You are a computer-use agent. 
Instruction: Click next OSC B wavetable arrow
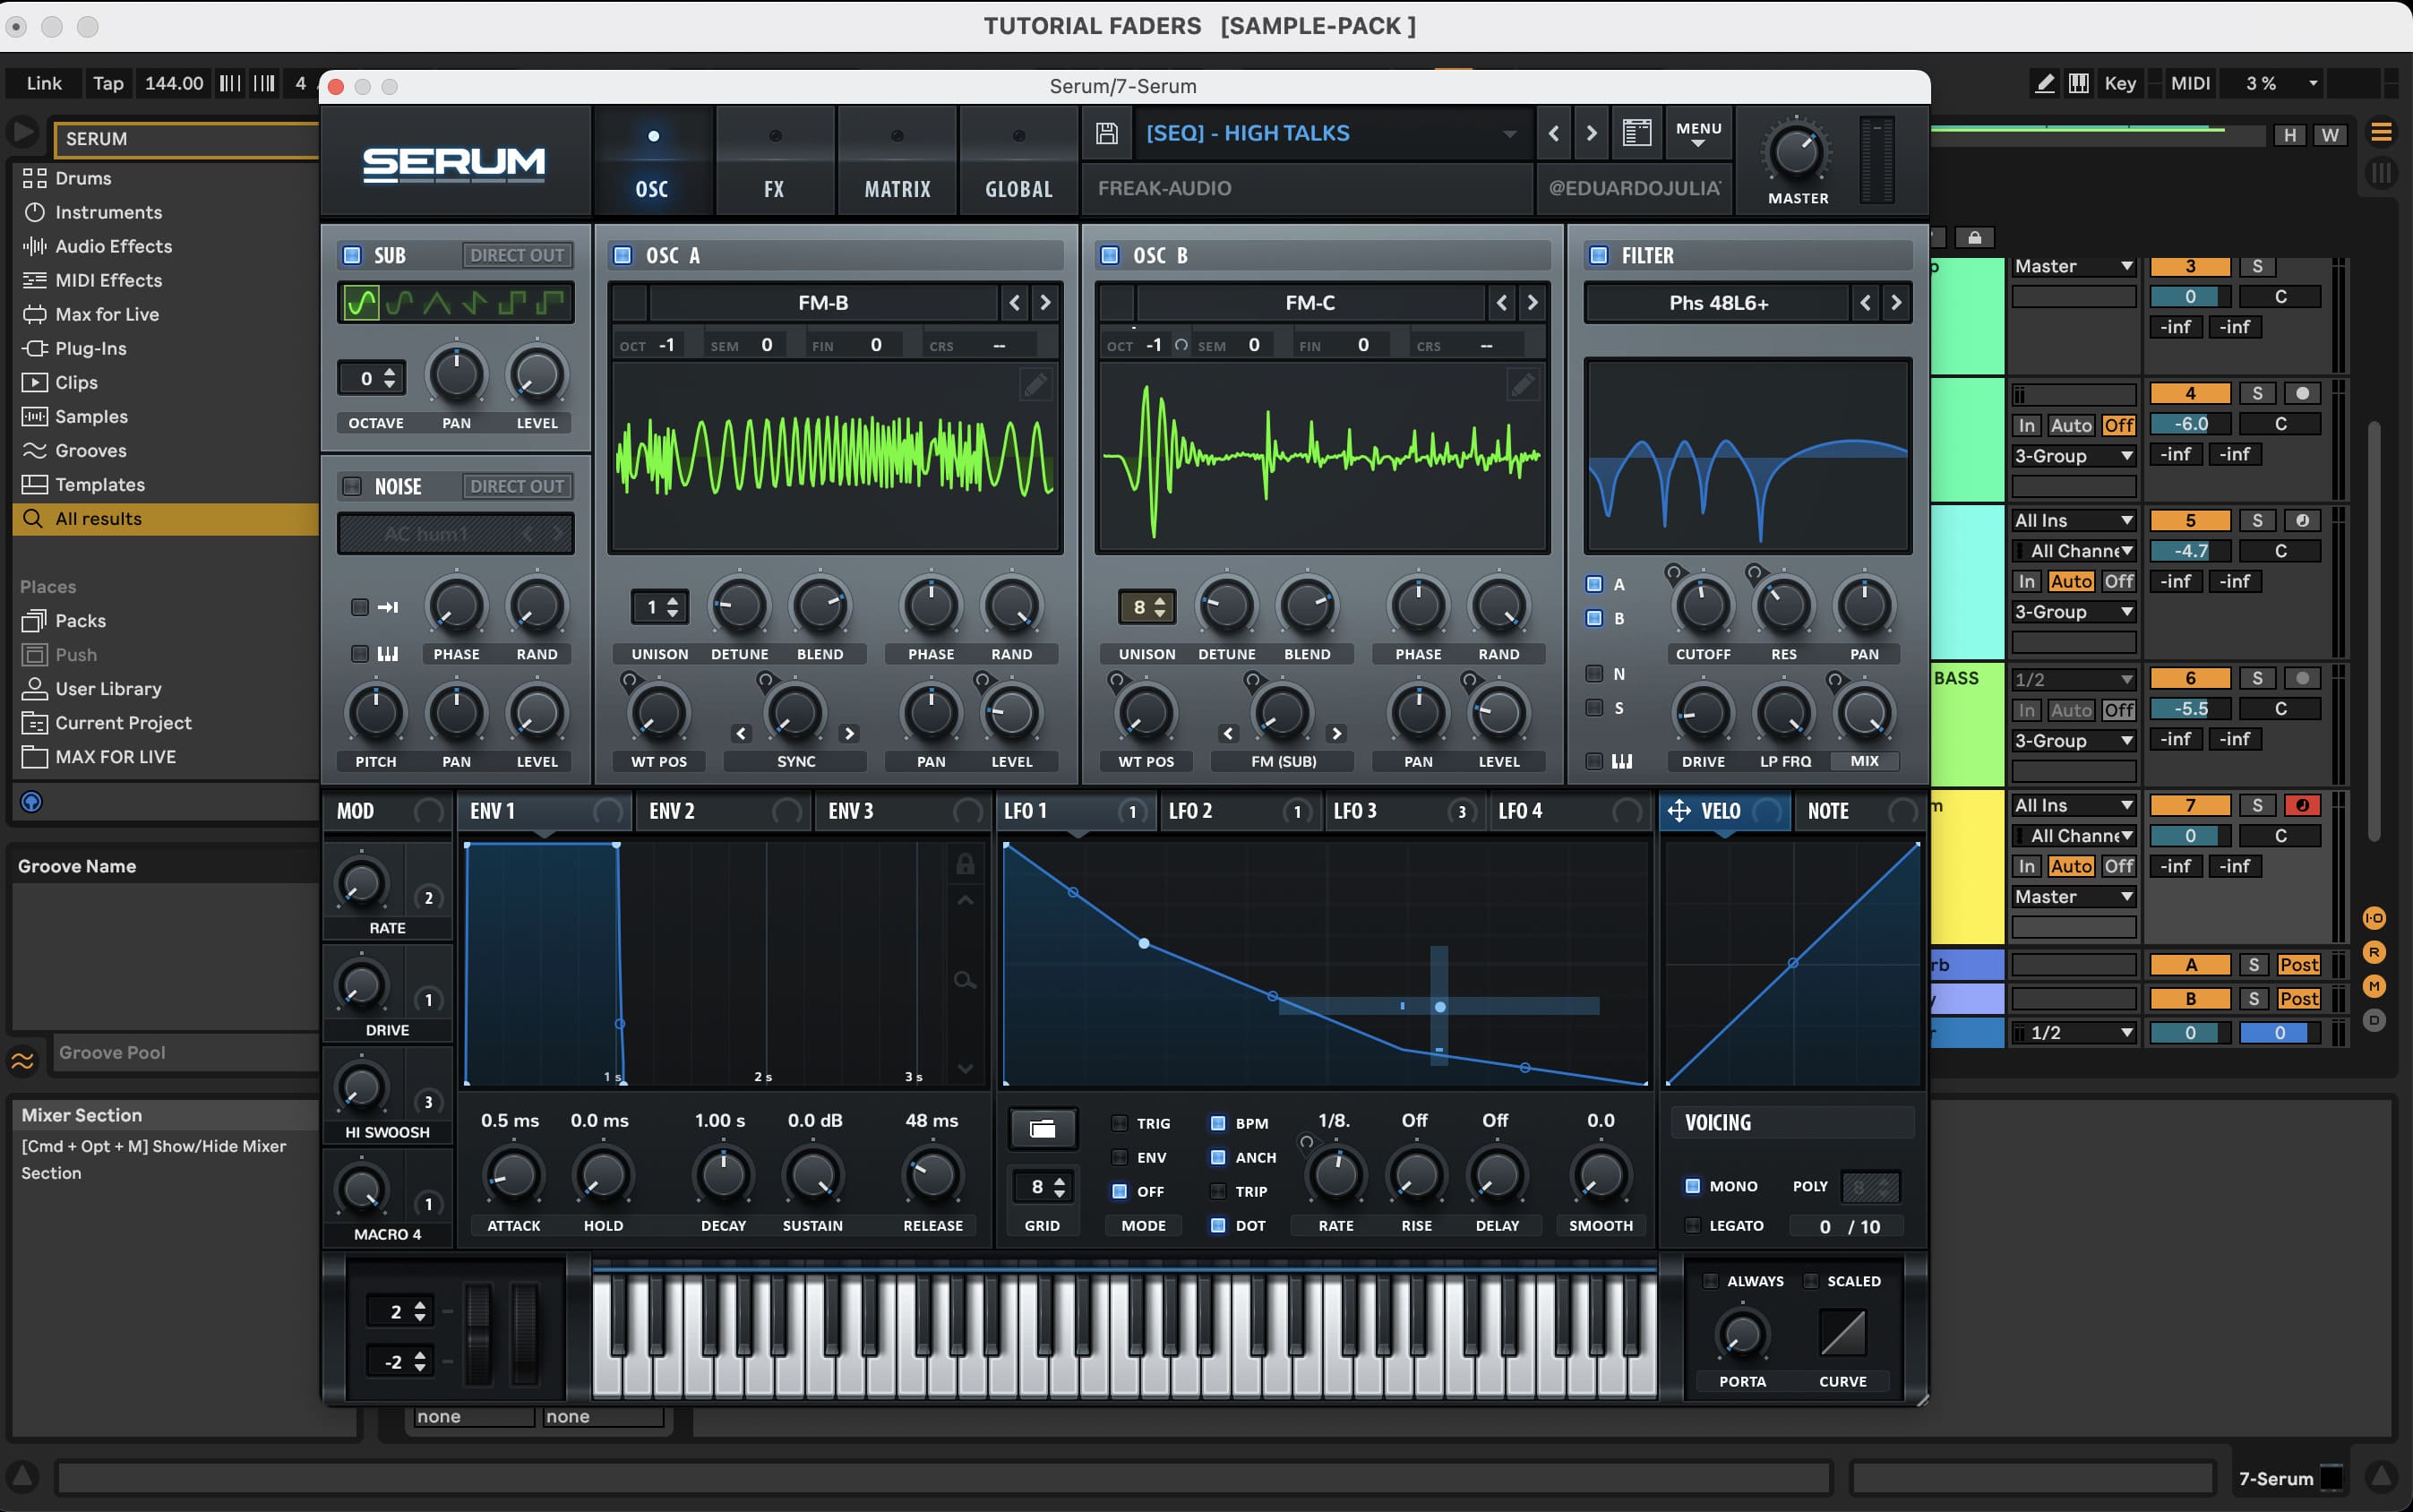coord(1531,302)
